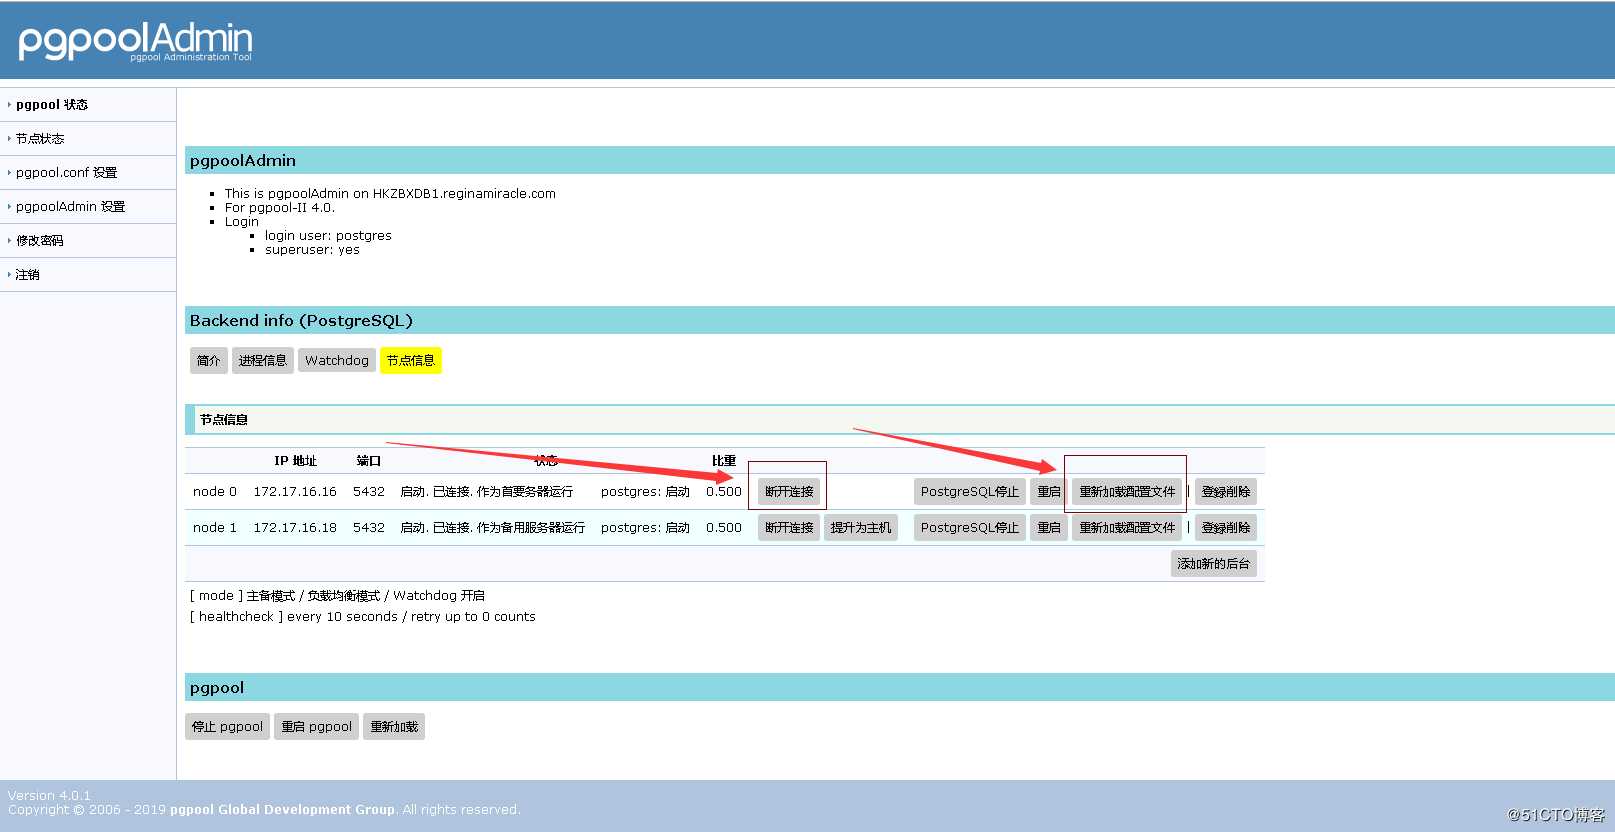The image size is (1615, 832).
Task: Click the 'superuser: yes' text
Action: click(312, 250)
